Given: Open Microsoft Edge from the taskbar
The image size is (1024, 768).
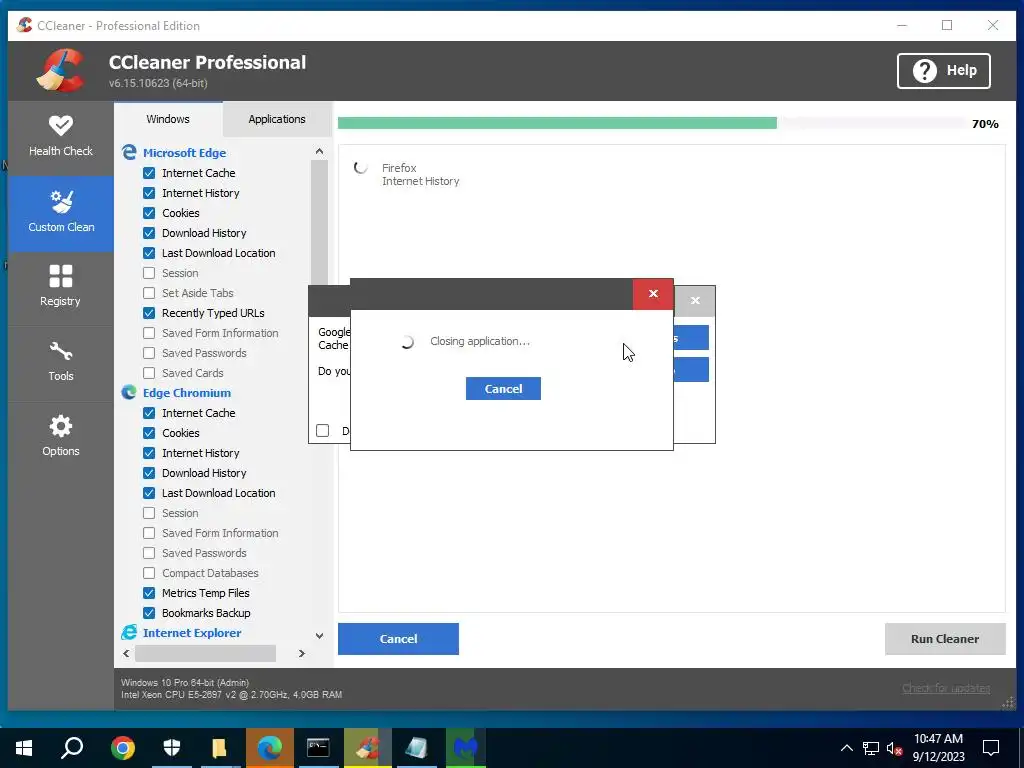Looking at the screenshot, I should pos(270,748).
